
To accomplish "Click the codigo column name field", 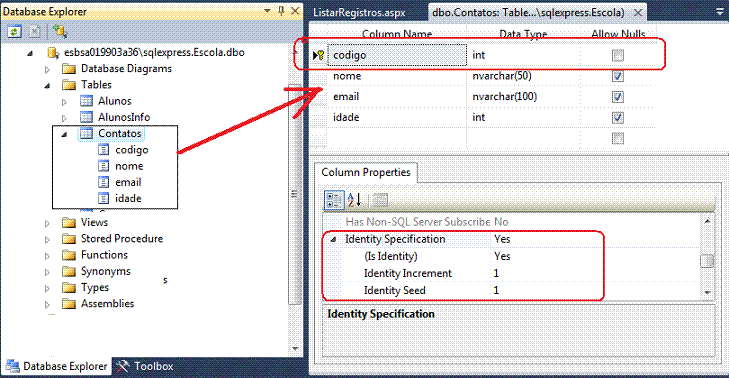I will [397, 55].
